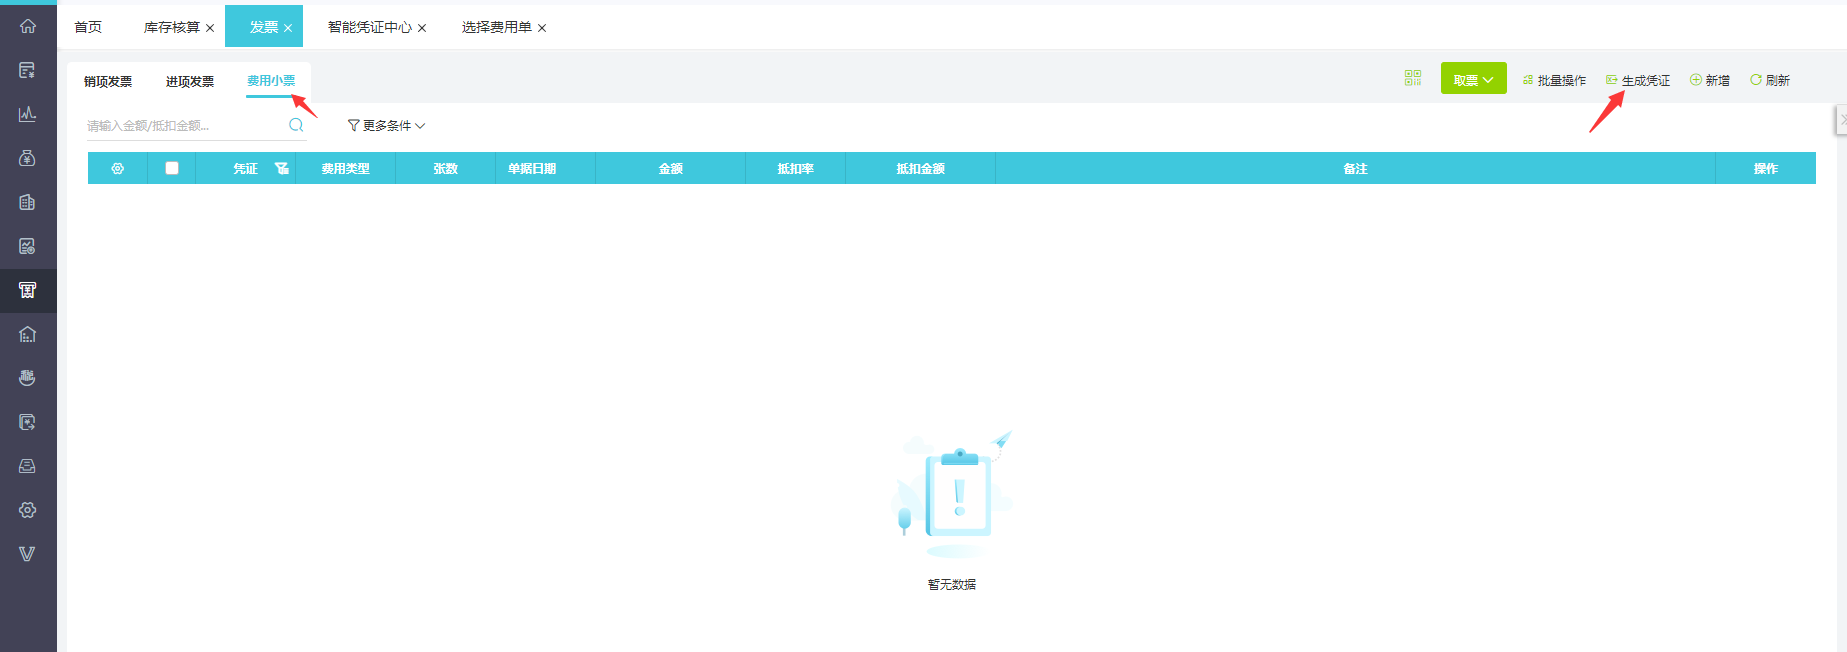Expand the 更多条件 filter dropdown
The height and width of the screenshot is (652, 1847).
(386, 126)
